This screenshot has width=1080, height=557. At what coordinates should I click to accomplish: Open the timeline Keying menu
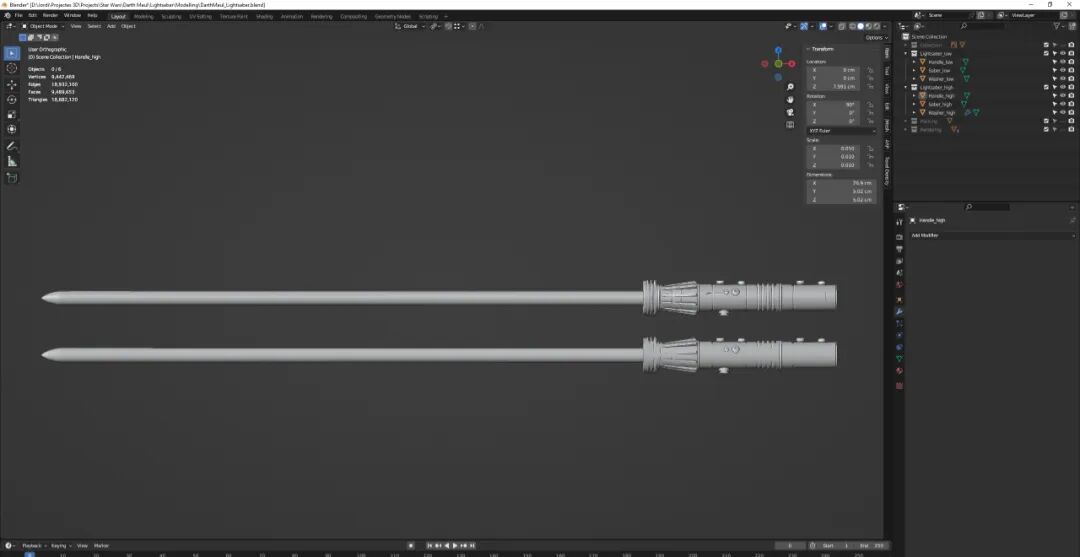tap(60, 545)
